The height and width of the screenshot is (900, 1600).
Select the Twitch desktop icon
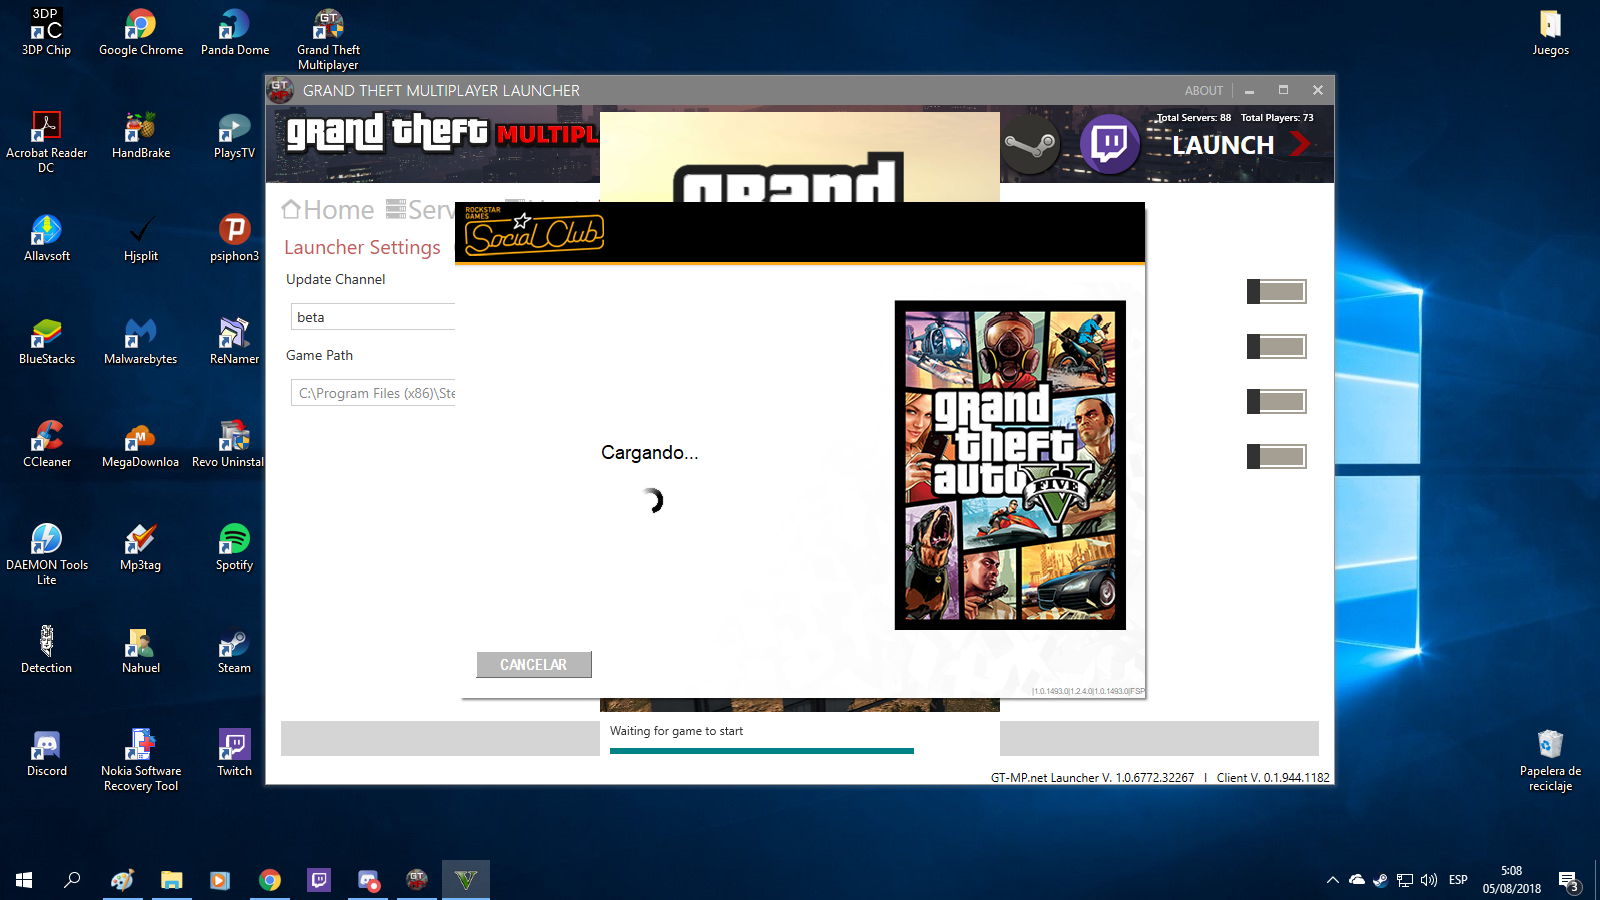(235, 753)
